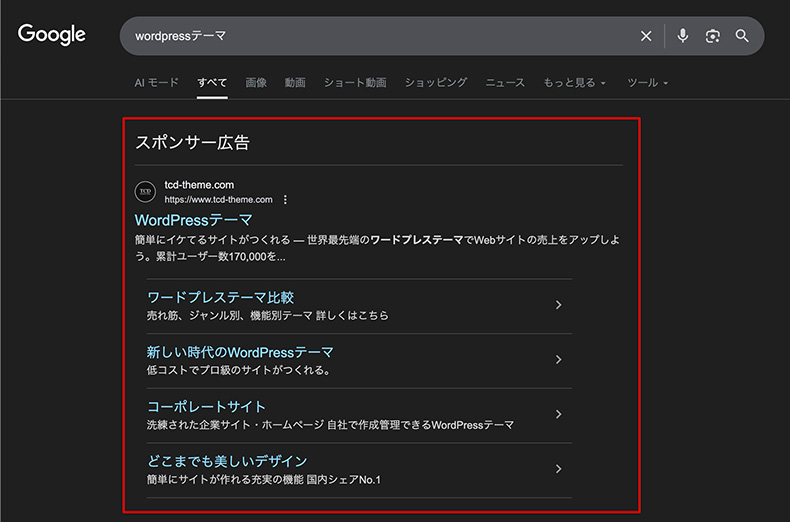The width and height of the screenshot is (790, 522).
Task: Open the ツール dropdown
Action: 647,83
